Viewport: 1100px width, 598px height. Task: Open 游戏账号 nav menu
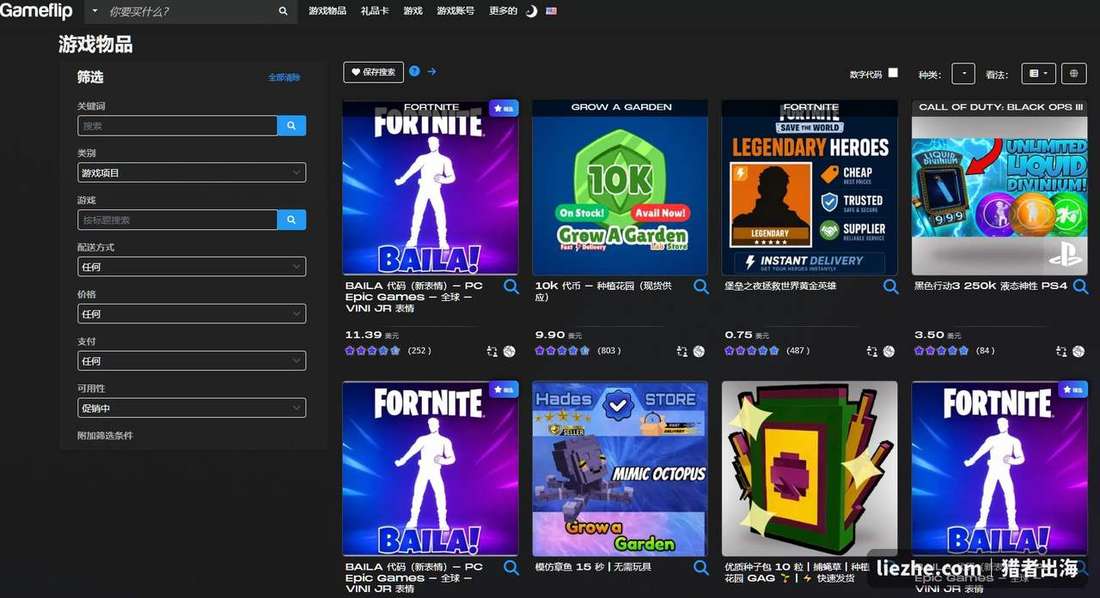455,11
